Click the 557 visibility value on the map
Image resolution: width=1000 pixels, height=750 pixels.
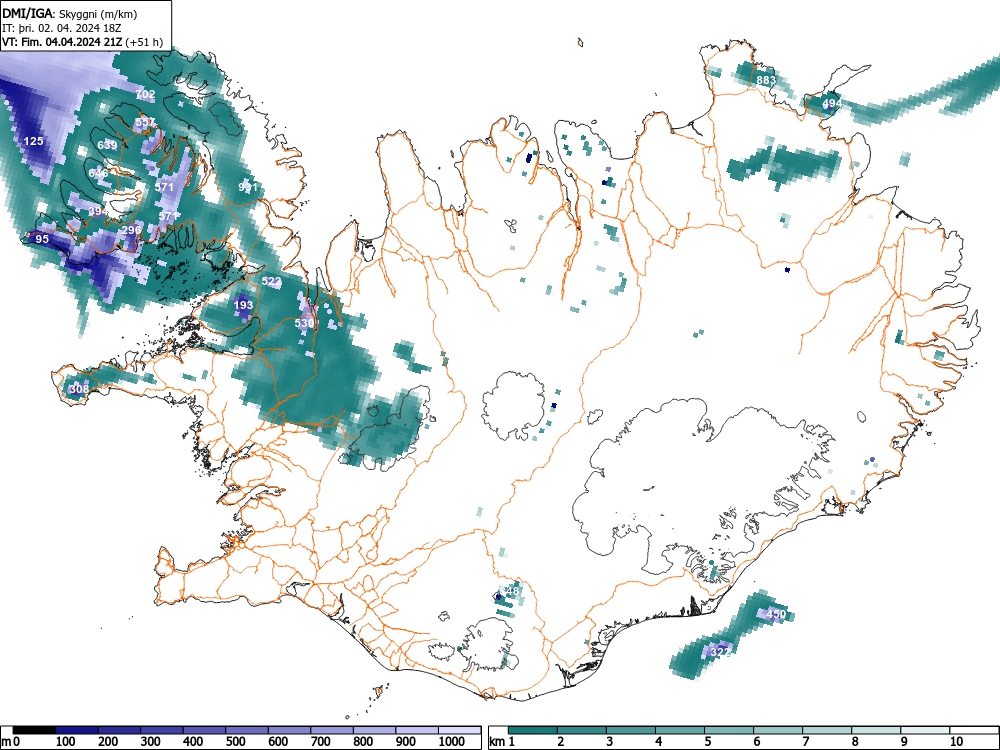tap(145, 122)
